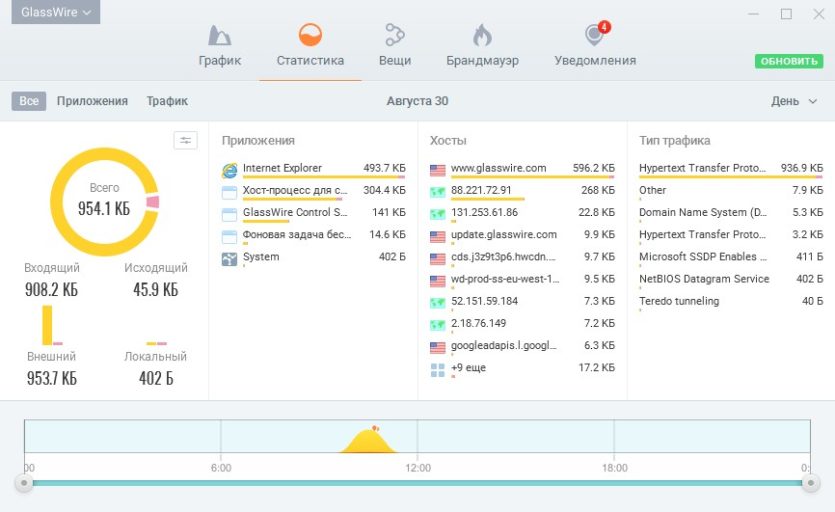Image resolution: width=835 pixels, height=512 pixels.
Task: Open the Брандмауэр flame icon
Action: 482,35
